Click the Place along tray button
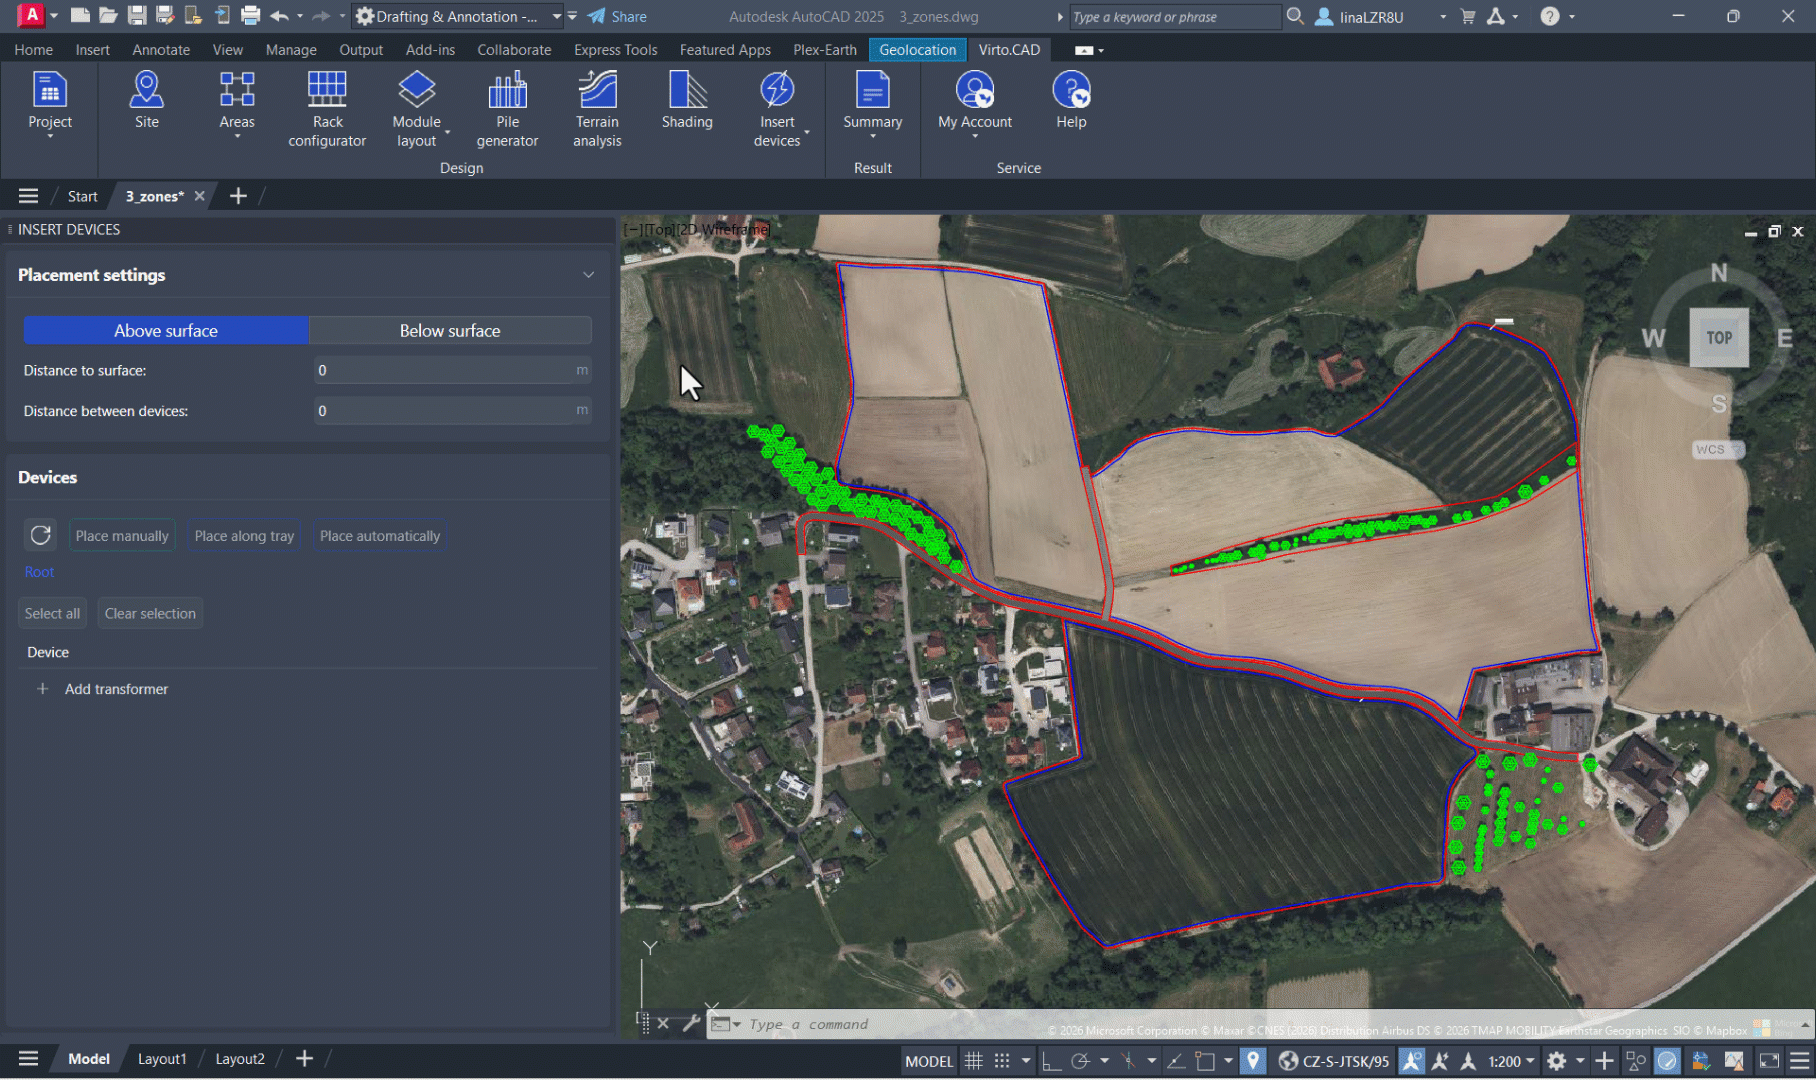The width and height of the screenshot is (1816, 1080). [x=245, y=536]
